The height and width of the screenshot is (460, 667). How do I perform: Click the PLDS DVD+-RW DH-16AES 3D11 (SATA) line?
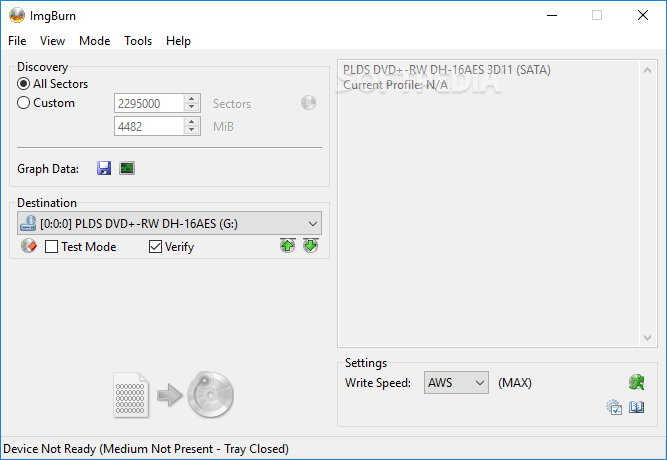[447, 69]
